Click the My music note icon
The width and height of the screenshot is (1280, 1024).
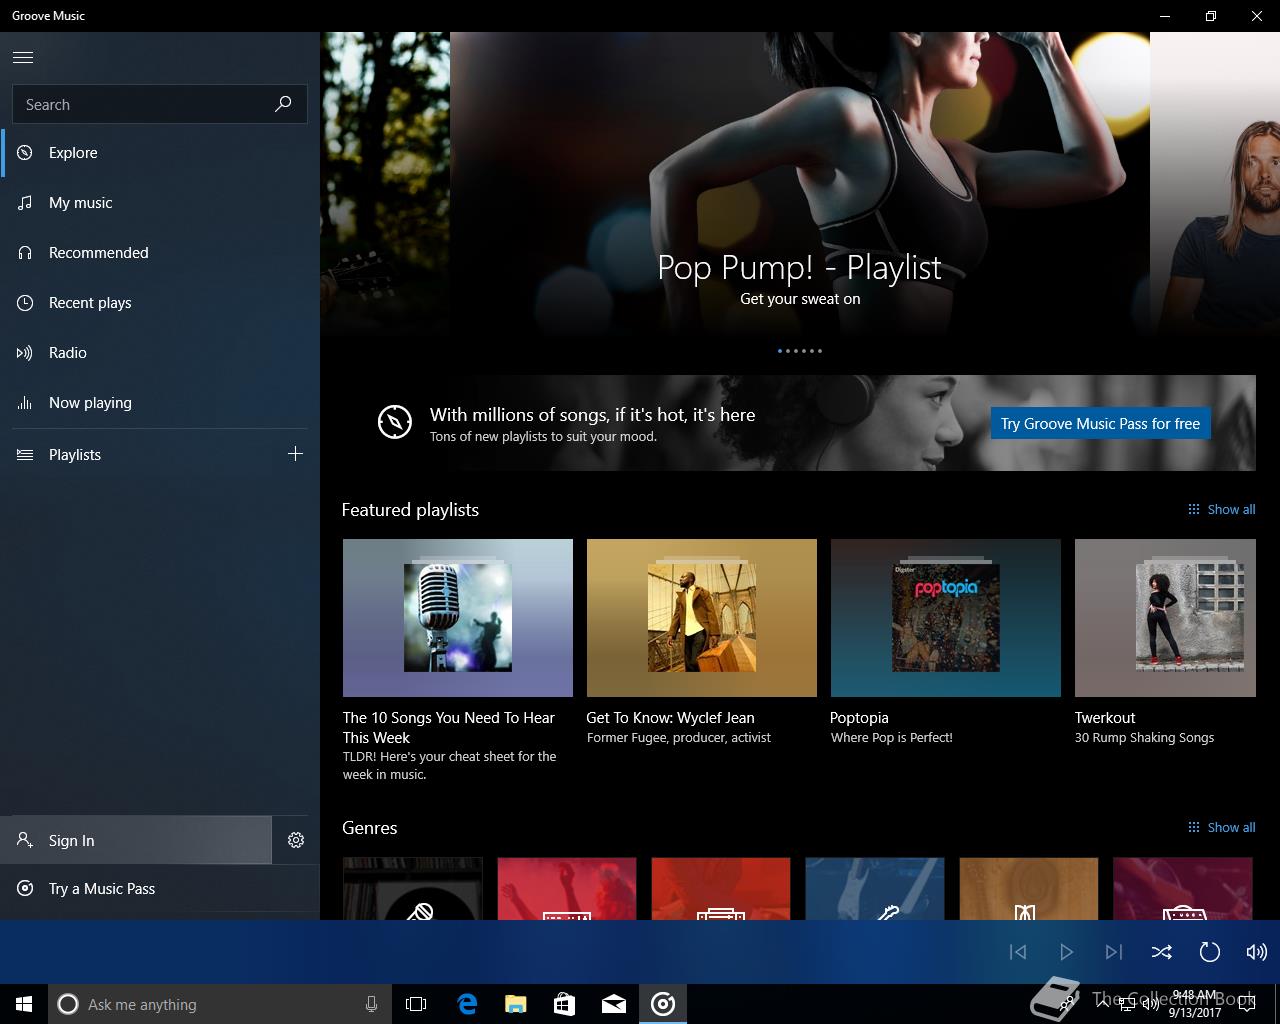coord(25,203)
